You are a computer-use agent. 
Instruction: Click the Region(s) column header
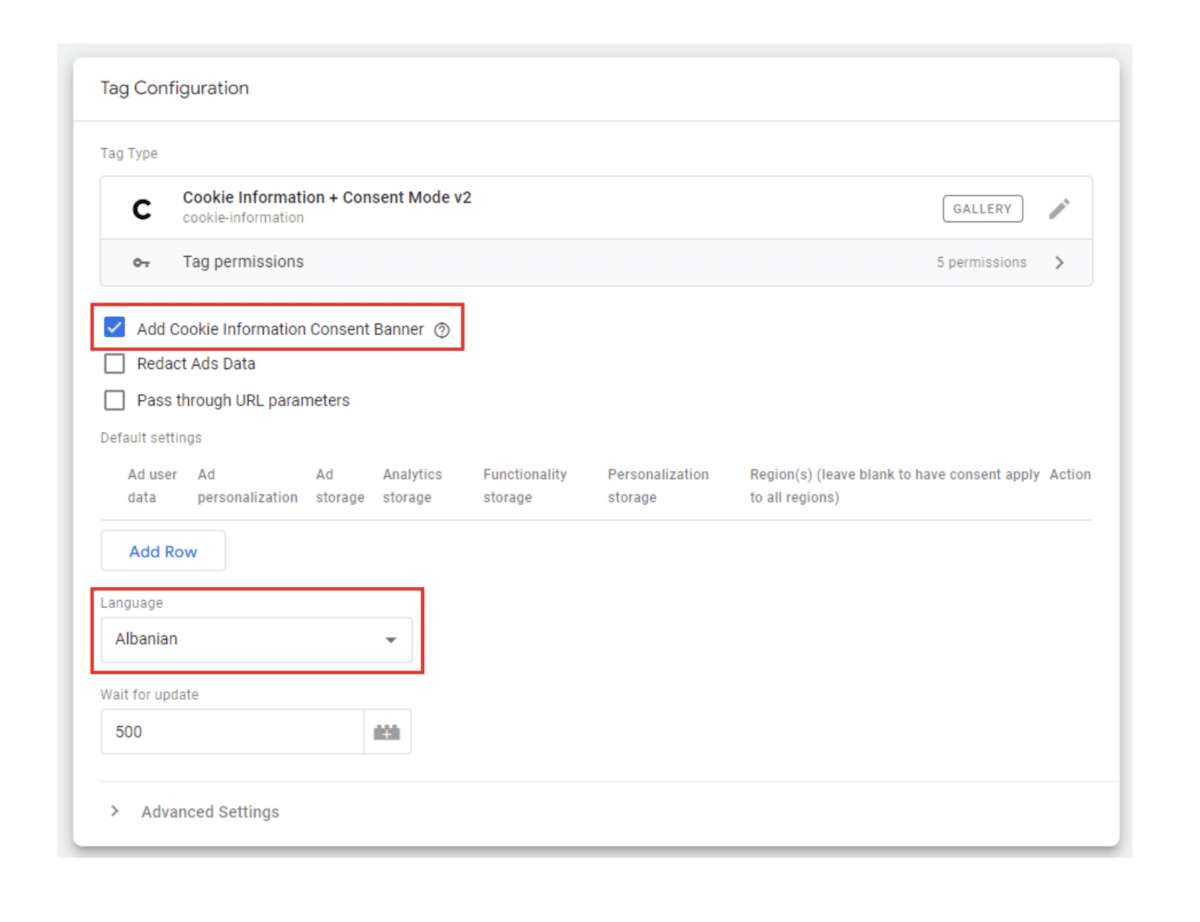895,485
